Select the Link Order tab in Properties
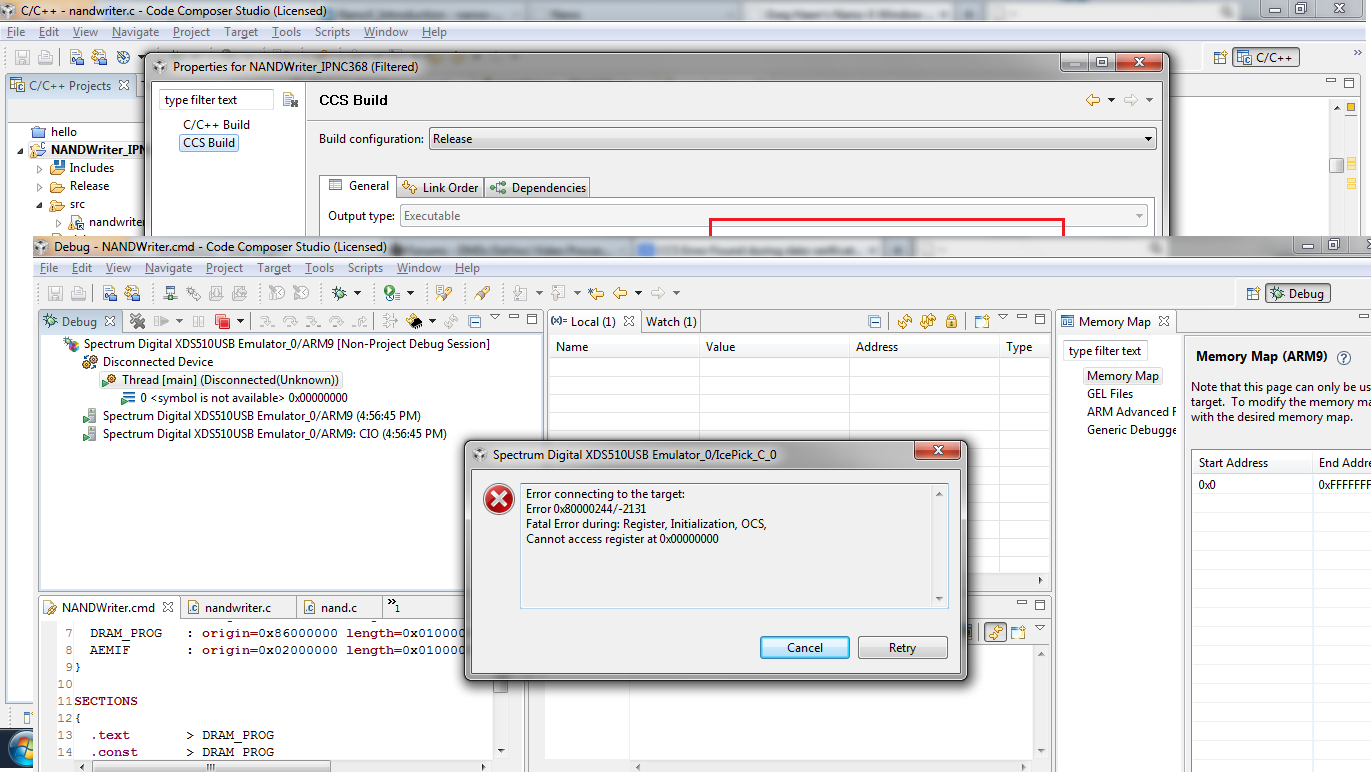This screenshot has width=1371, height=772. (441, 187)
